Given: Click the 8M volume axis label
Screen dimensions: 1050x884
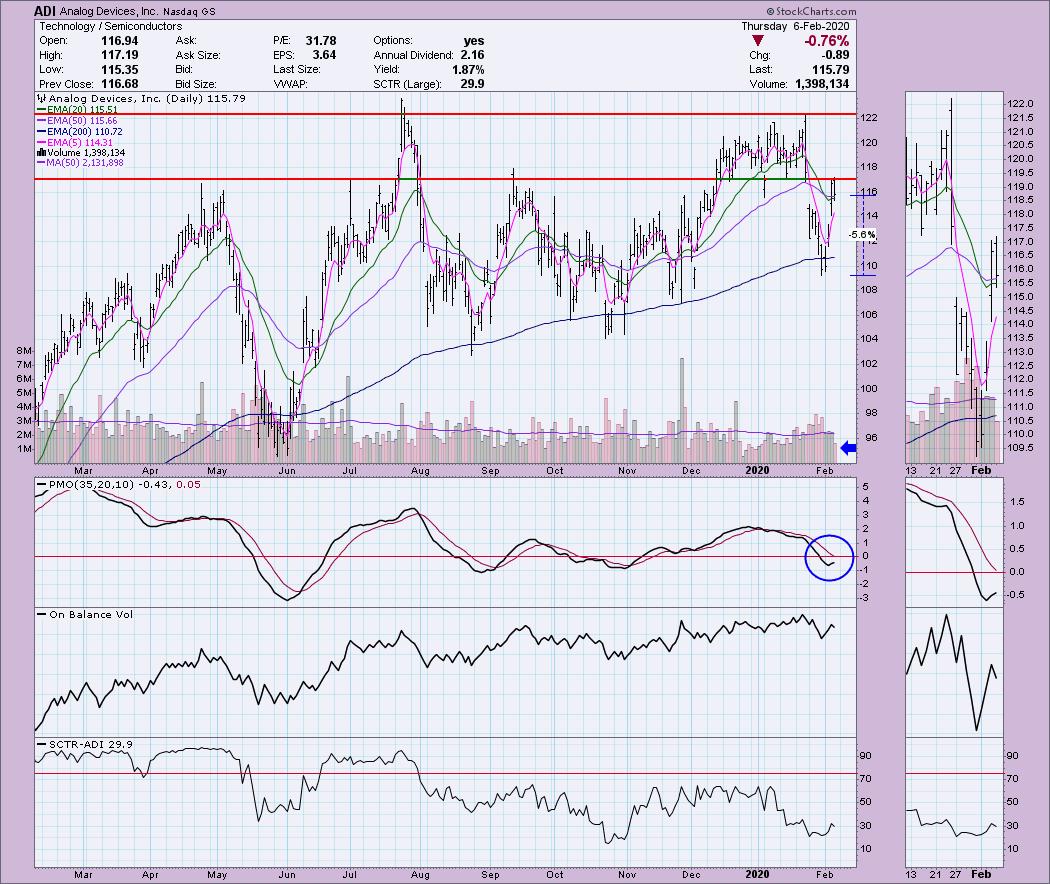Looking at the screenshot, I should 24,350.
